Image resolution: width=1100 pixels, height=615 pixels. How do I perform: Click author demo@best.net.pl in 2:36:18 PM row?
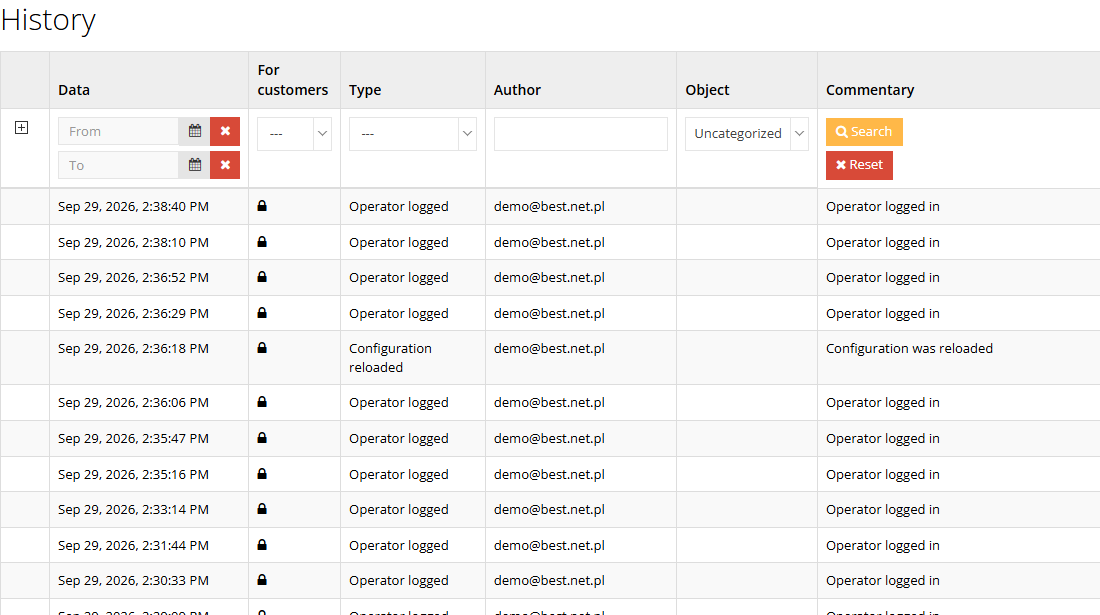coord(549,349)
